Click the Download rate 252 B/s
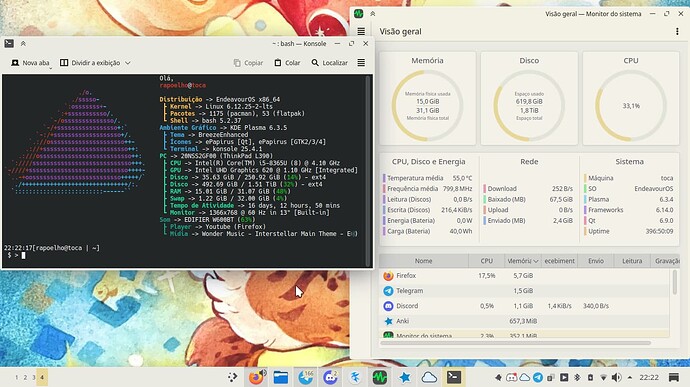 click(x=562, y=188)
